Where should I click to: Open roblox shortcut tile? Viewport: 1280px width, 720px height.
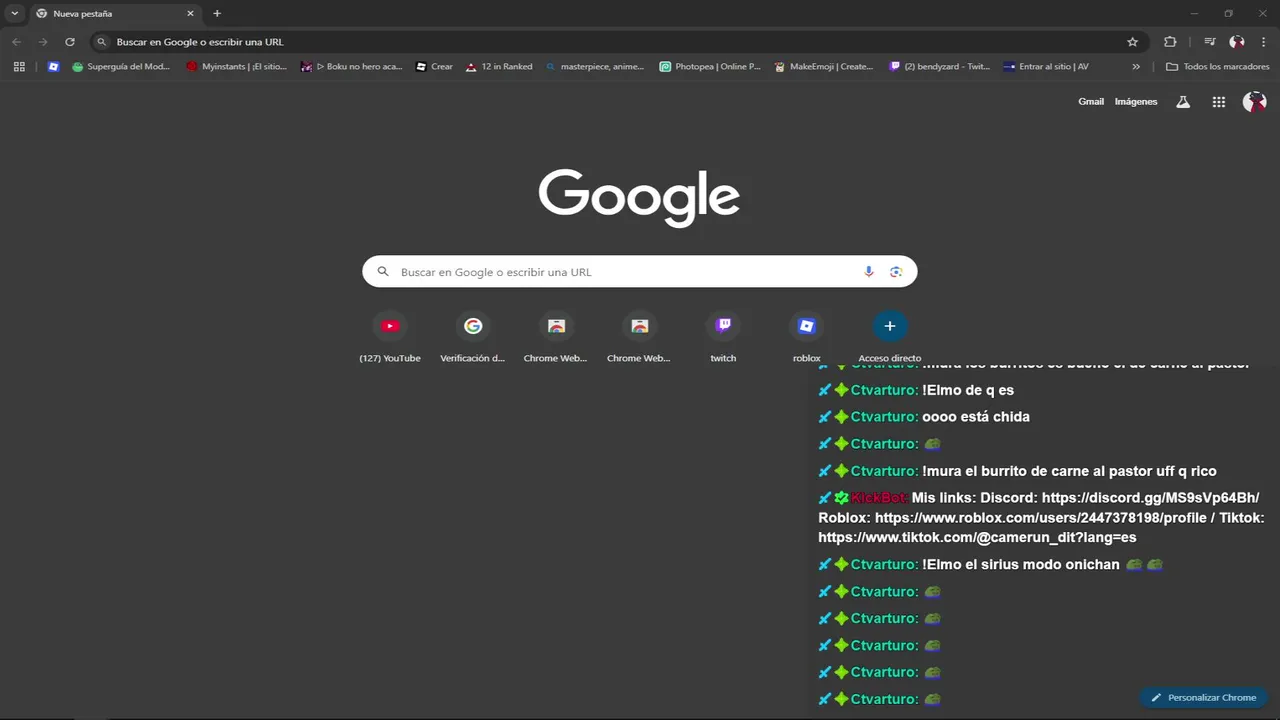[x=806, y=337]
